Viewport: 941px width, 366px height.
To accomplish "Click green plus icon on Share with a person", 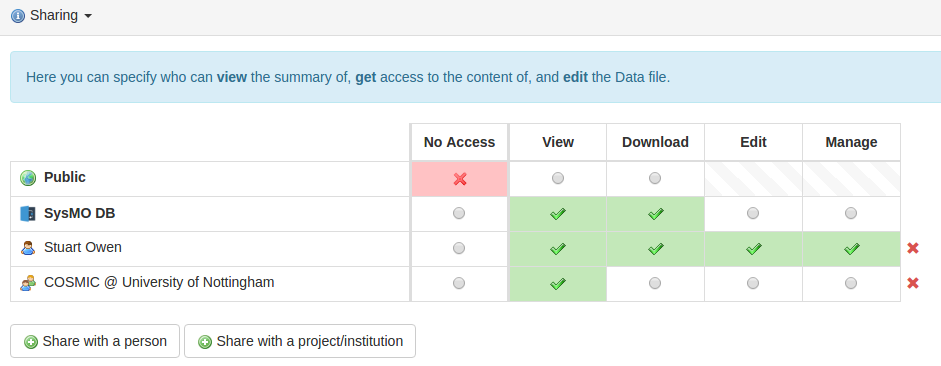I will click(x=31, y=342).
